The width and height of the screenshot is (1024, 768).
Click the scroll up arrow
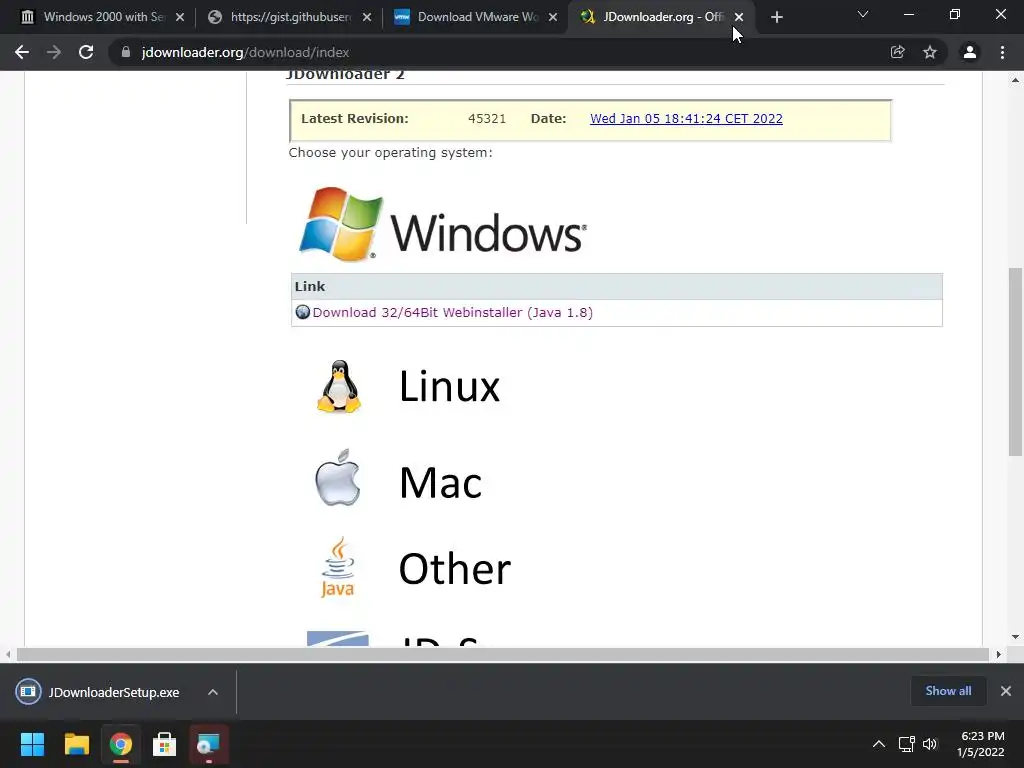[x=1015, y=80]
